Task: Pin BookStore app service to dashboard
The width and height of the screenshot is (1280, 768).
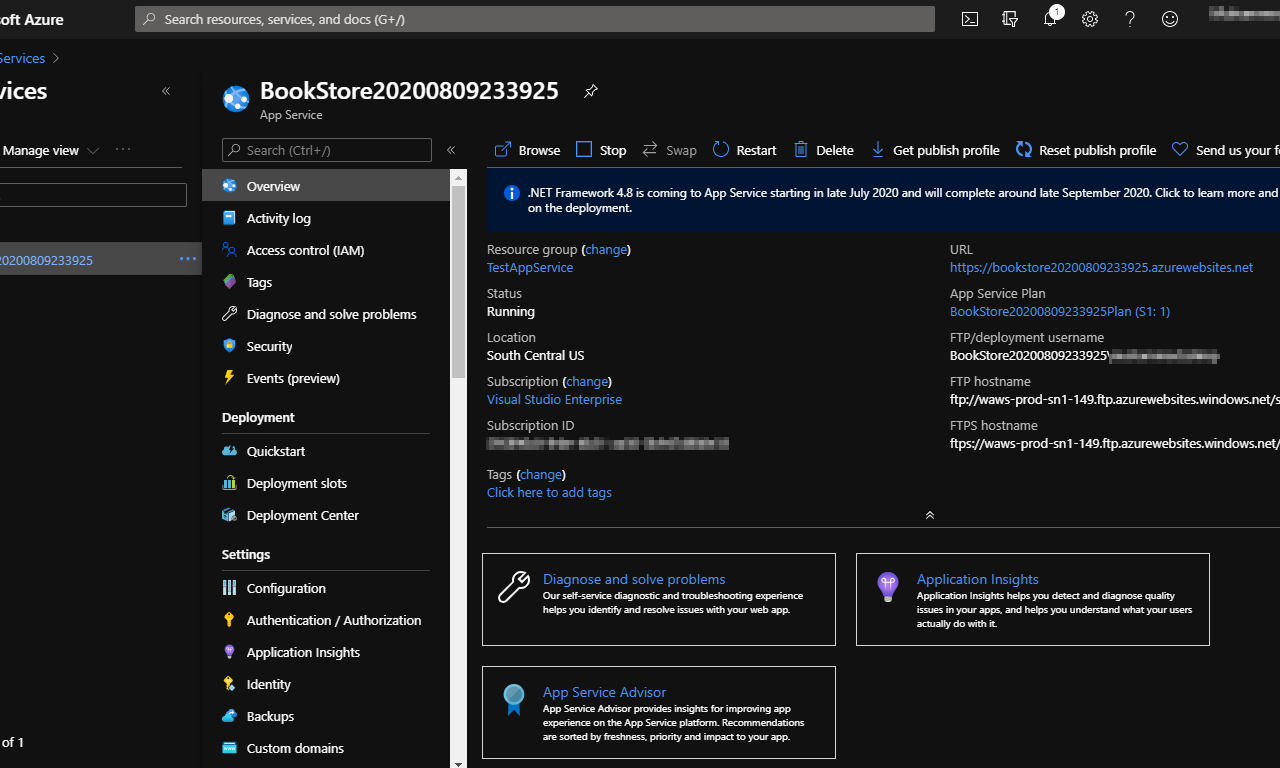Action: pyautogui.click(x=591, y=92)
